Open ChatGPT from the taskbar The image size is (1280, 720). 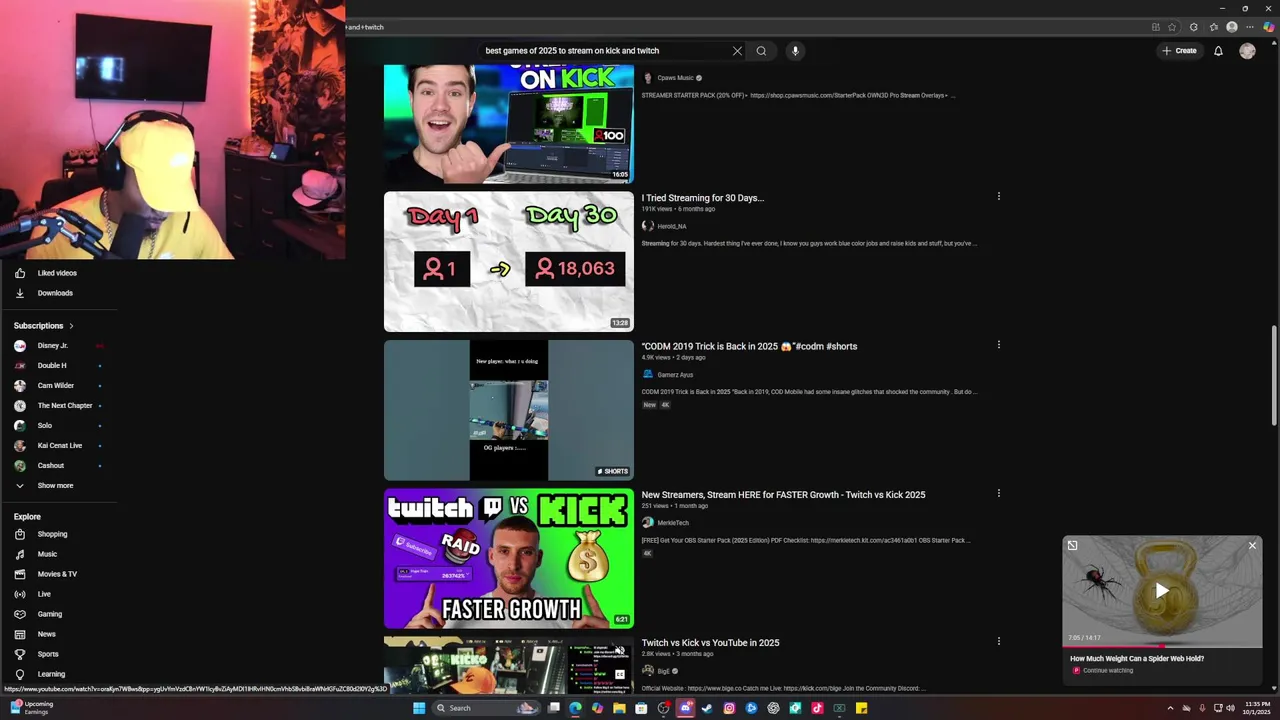773,708
